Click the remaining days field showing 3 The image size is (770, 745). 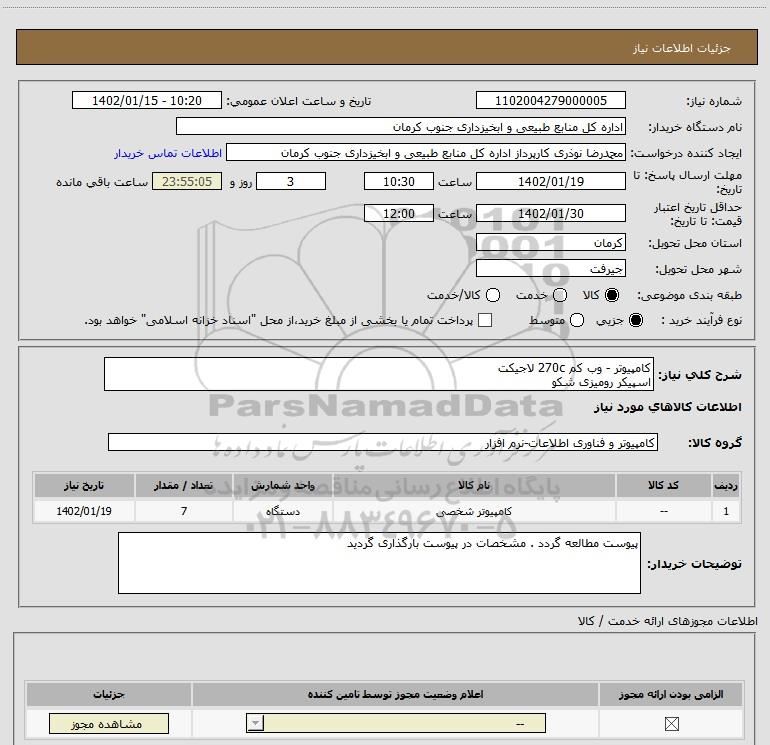click(291, 181)
